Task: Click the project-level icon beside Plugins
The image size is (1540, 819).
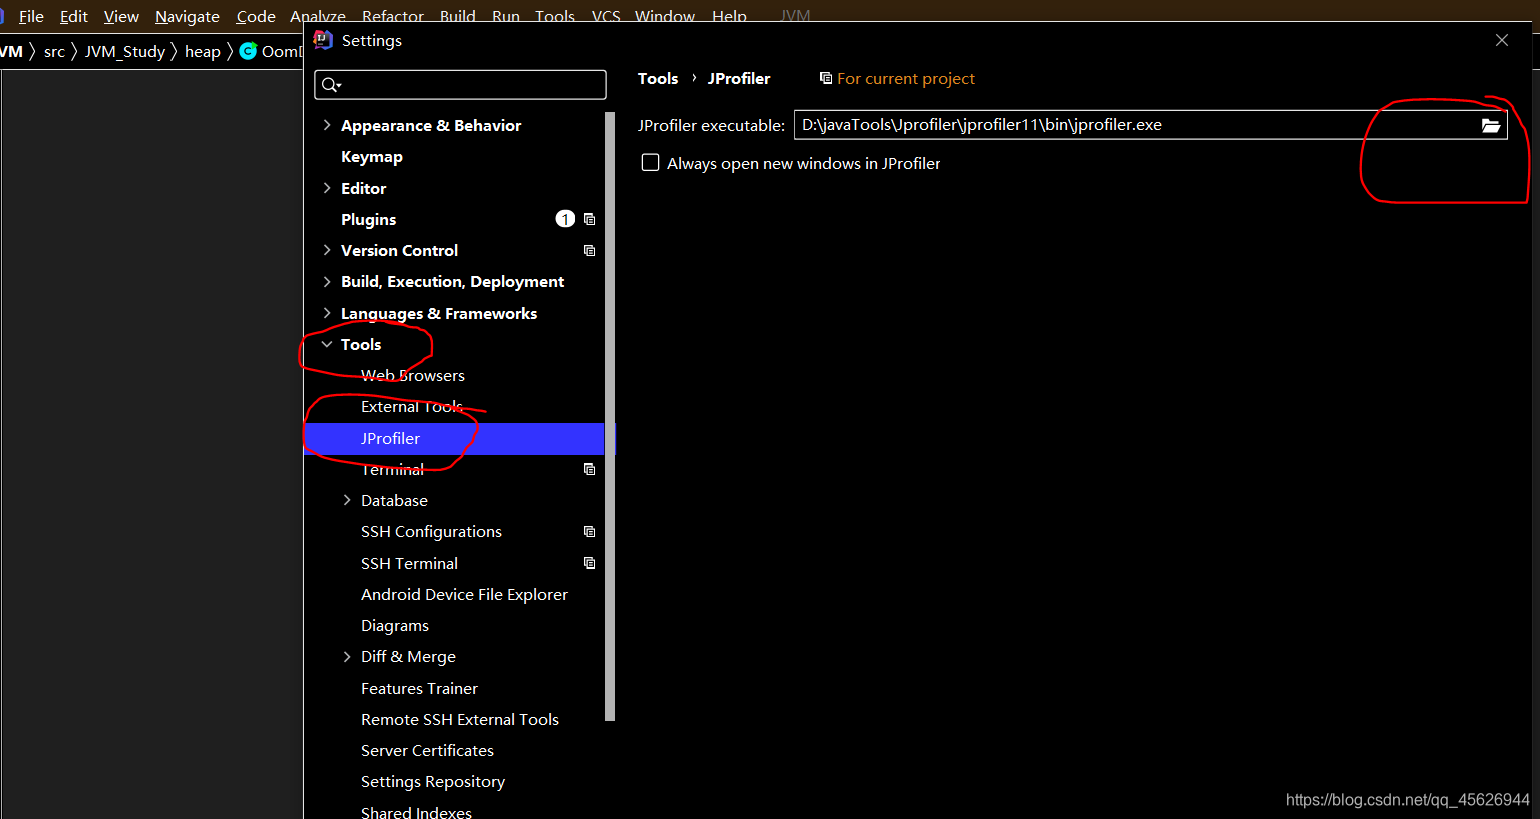Action: (589, 219)
